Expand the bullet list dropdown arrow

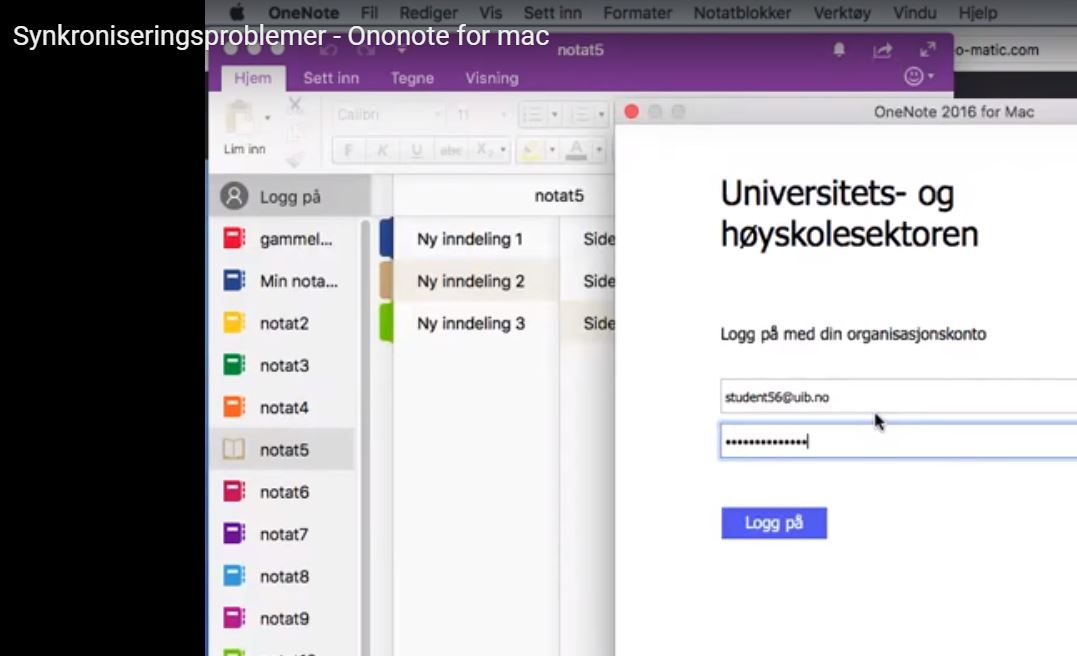click(554, 115)
